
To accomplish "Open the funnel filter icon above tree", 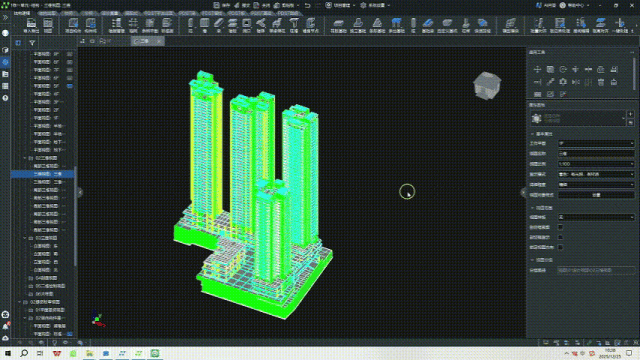I will click(x=32, y=42).
